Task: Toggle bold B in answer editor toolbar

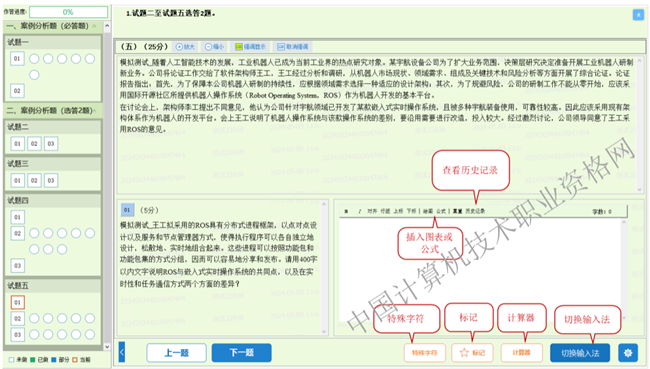Action: [346, 211]
